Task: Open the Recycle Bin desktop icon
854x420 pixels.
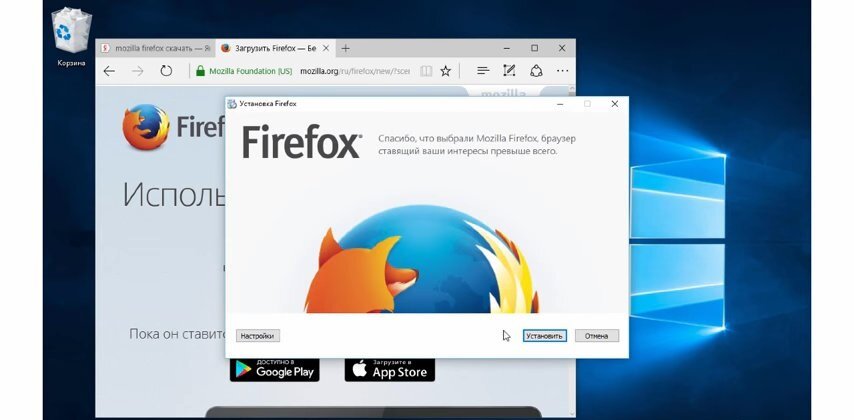Action: tap(71, 36)
